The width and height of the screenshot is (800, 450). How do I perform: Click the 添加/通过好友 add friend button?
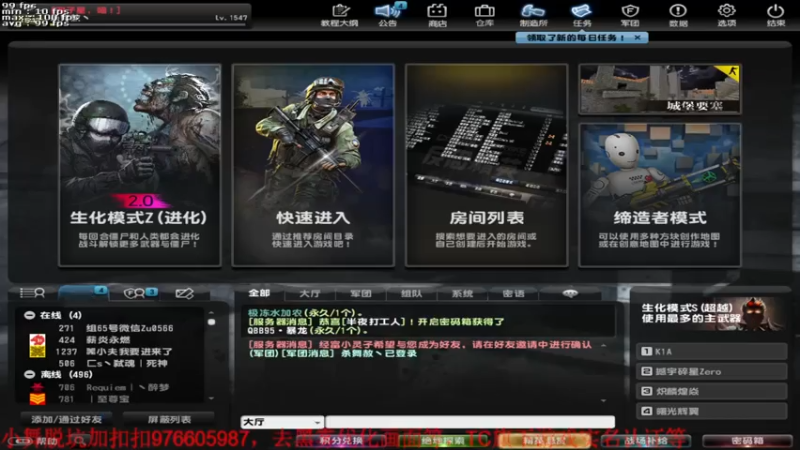66,419
